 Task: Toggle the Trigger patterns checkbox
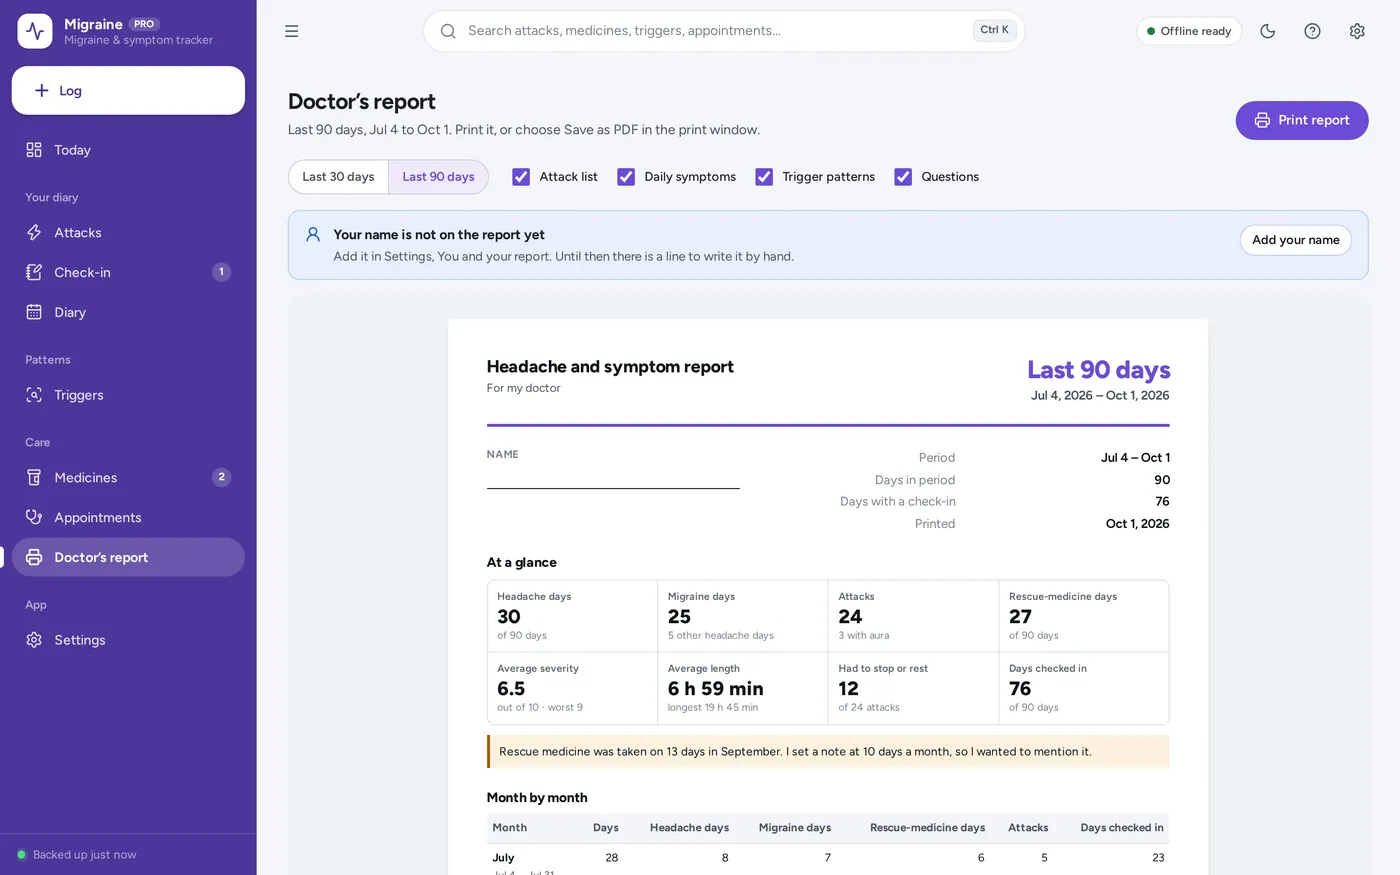click(x=764, y=177)
